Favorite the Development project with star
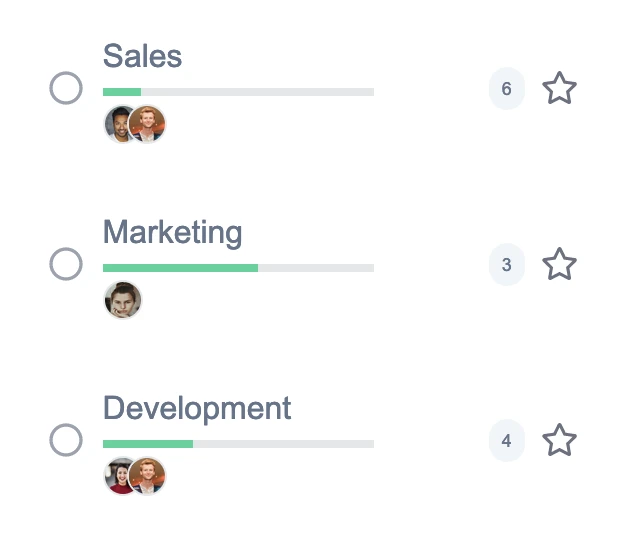 (x=559, y=440)
